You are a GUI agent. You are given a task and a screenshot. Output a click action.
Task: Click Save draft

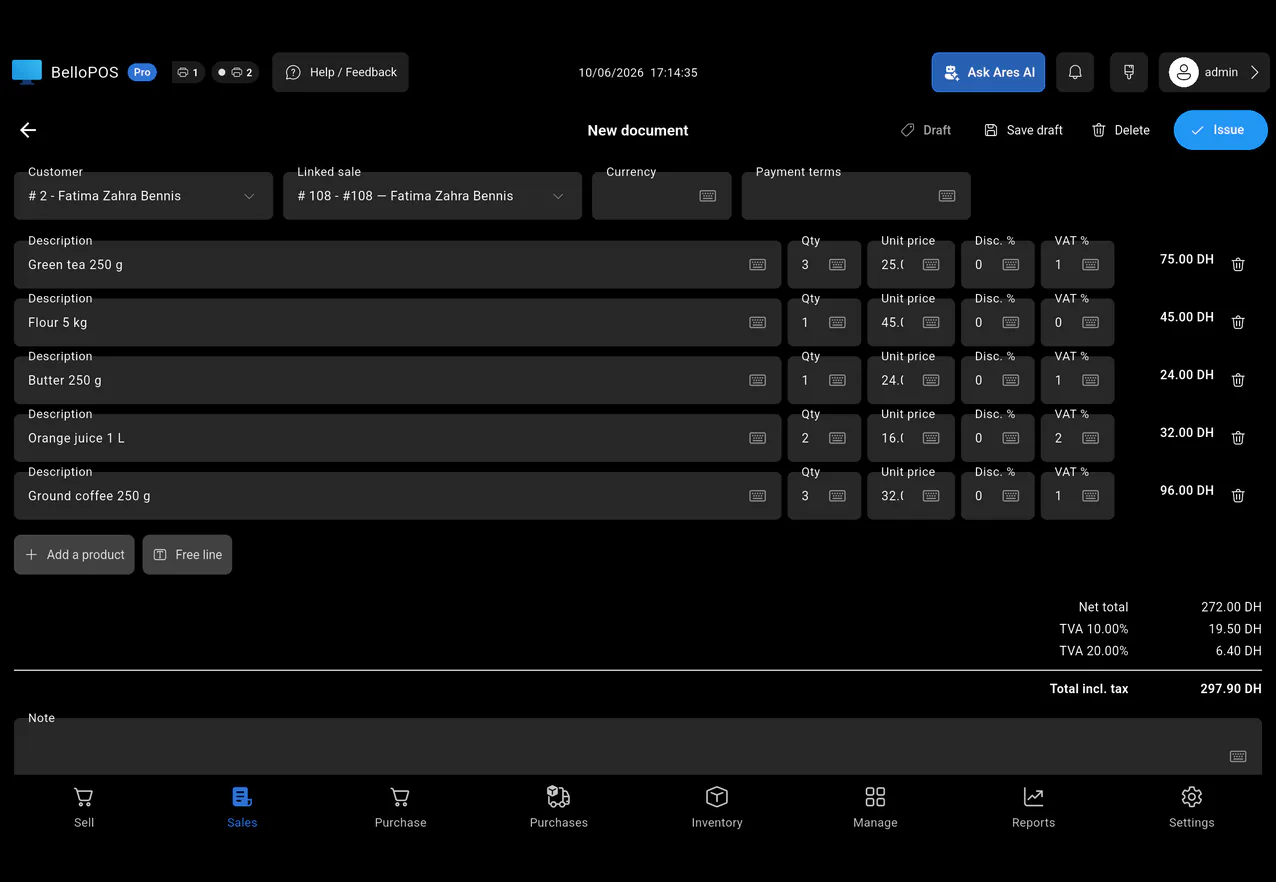(x=1023, y=130)
